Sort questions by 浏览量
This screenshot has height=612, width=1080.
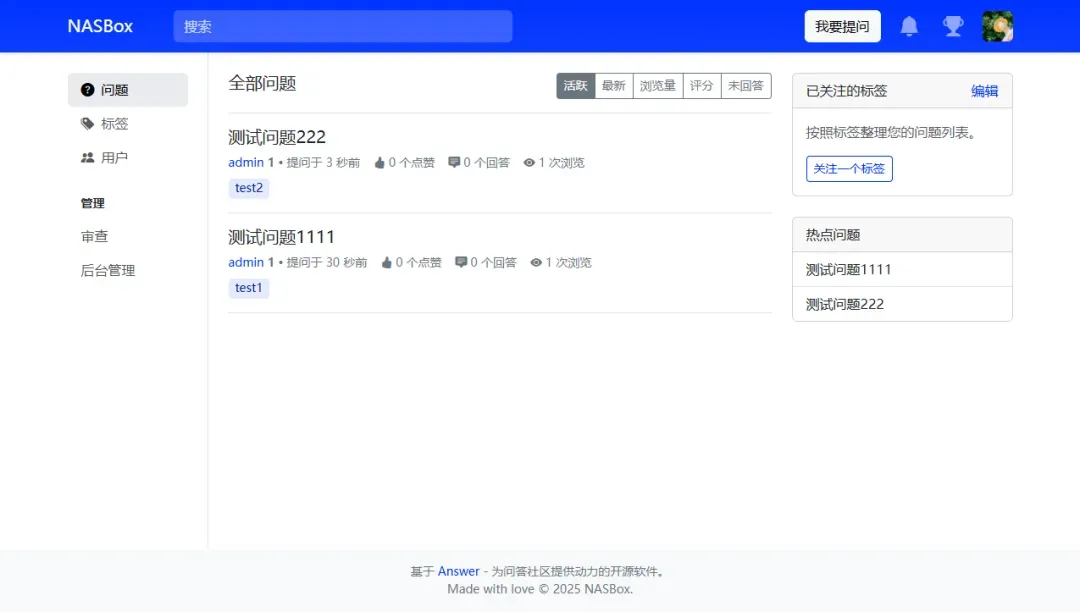click(657, 86)
